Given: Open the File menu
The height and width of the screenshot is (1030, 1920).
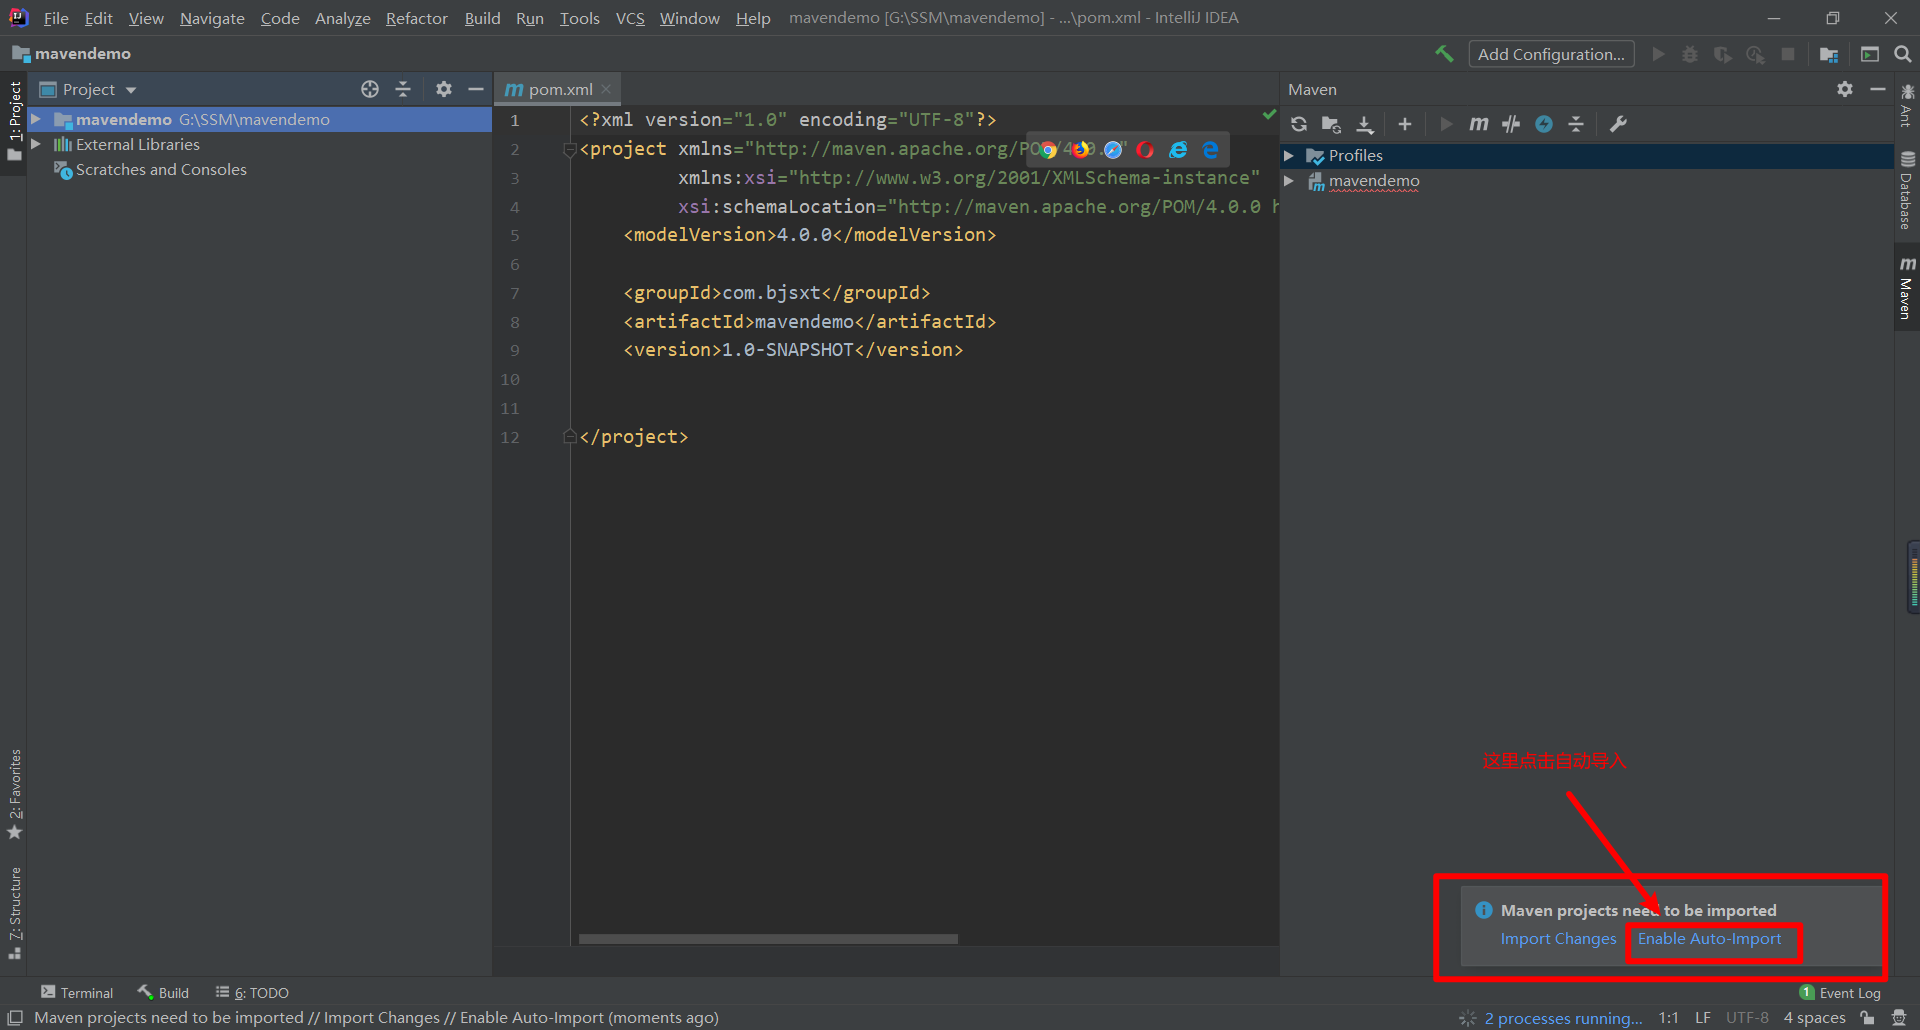Looking at the screenshot, I should coord(56,18).
